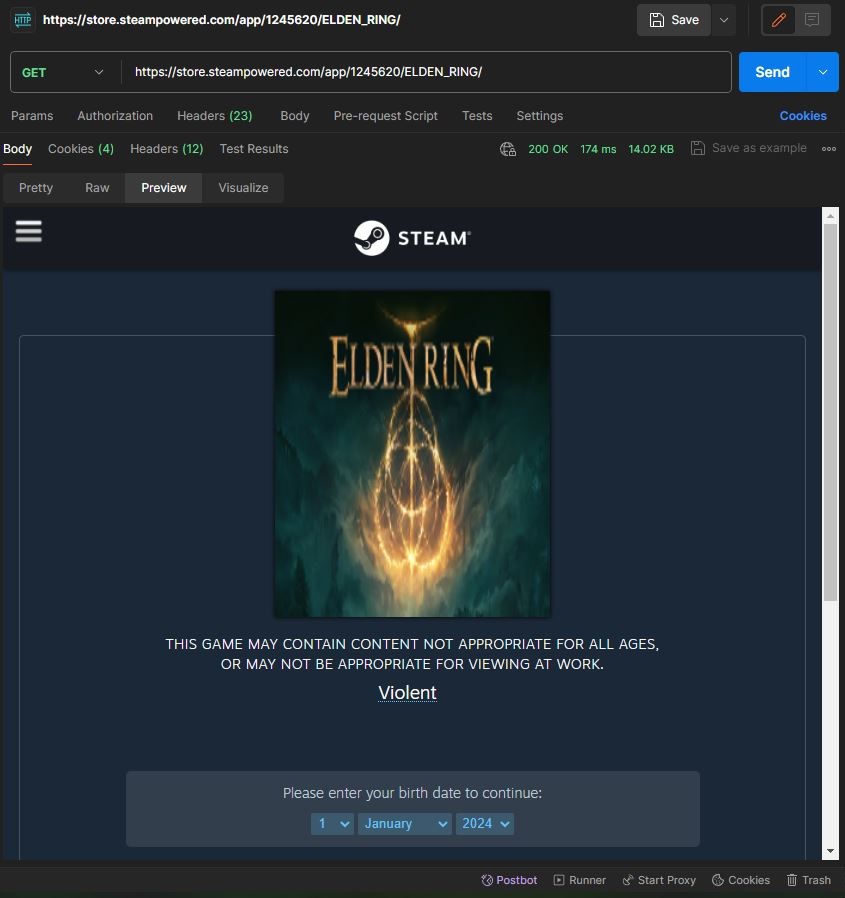Switch to Raw view
Image resolution: width=845 pixels, height=898 pixels.
(97, 188)
